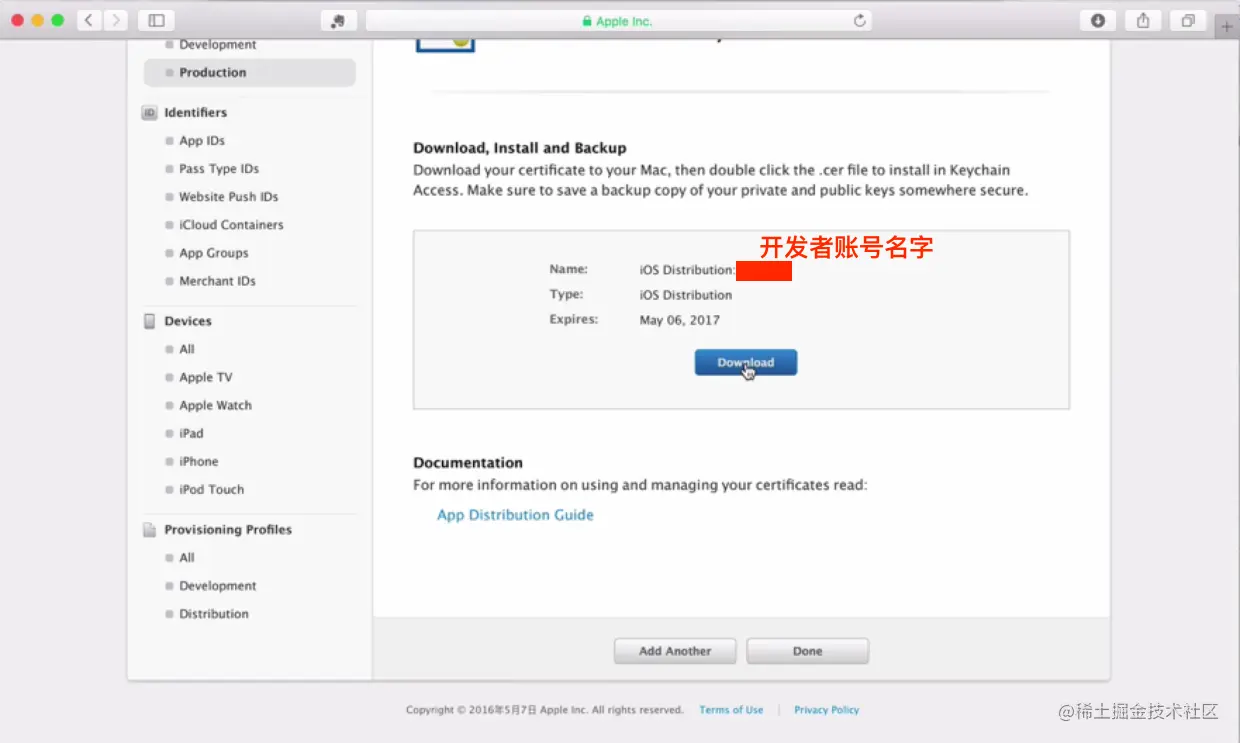Open the App Distribution Guide link
The image size is (1240, 743).
[515, 515]
